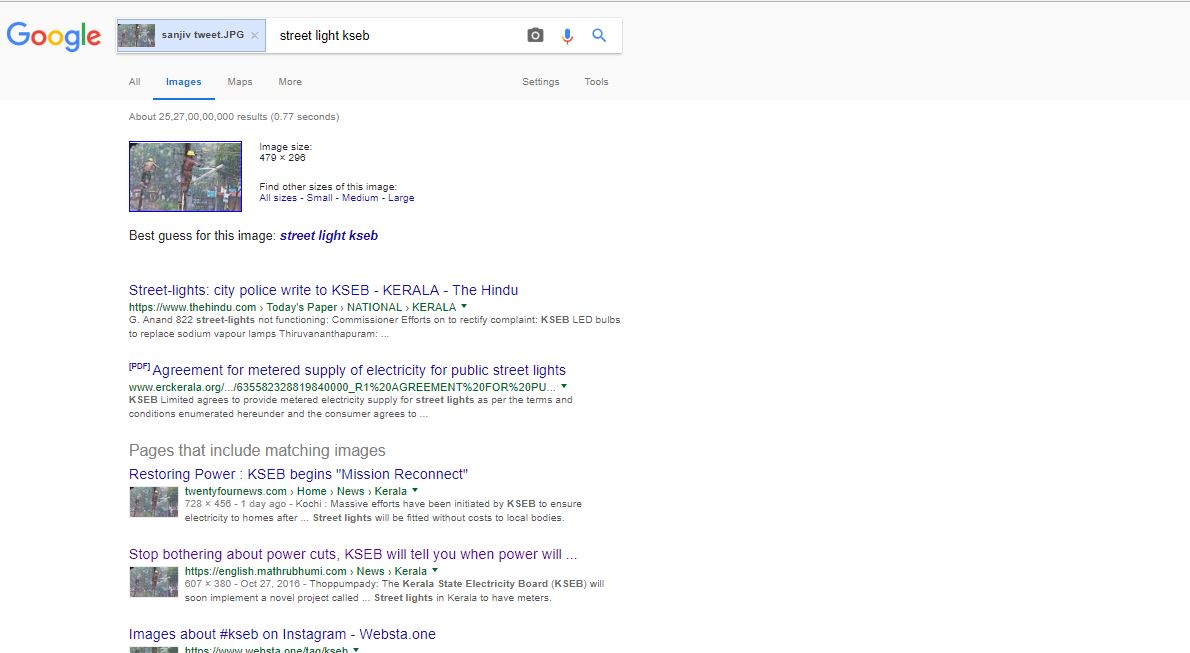Find Large sizes of this image

point(401,198)
